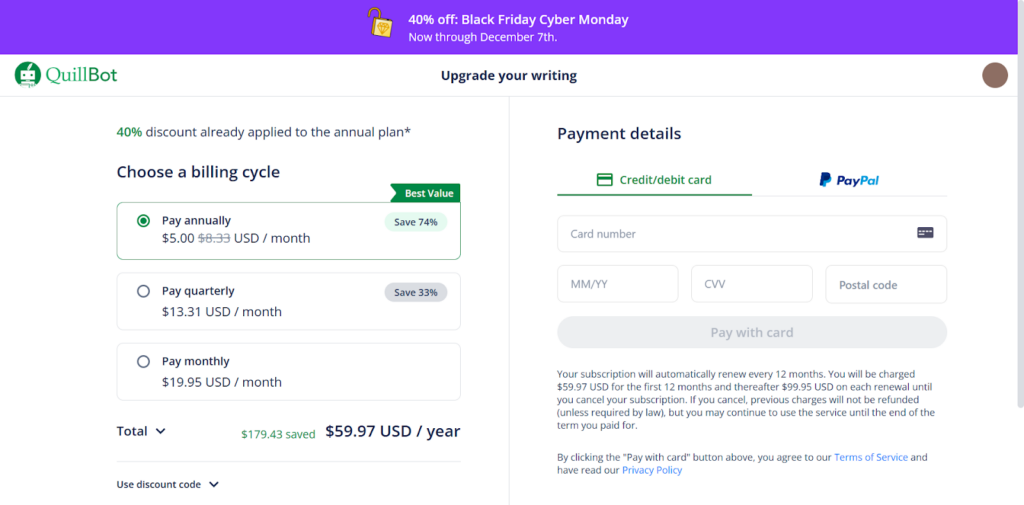Open the Terms of Service link

[870, 457]
